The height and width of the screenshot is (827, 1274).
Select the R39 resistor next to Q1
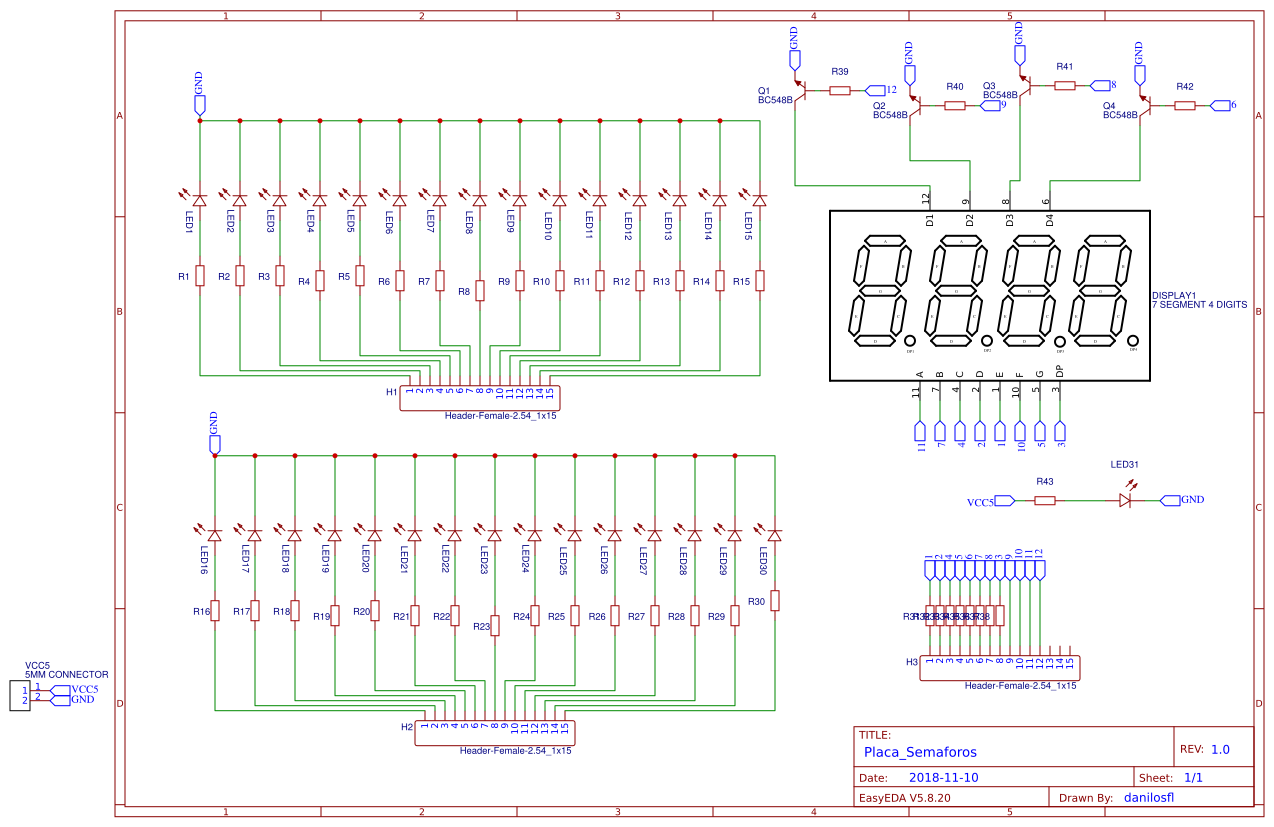pyautogui.click(x=840, y=90)
